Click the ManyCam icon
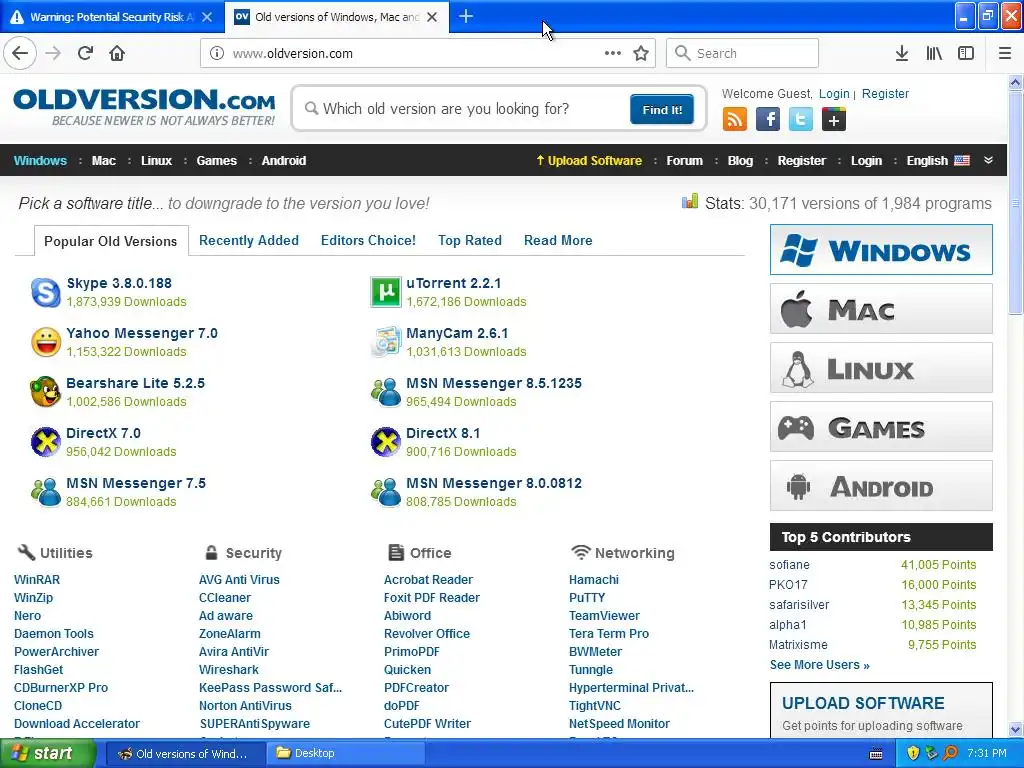This screenshot has width=1024, height=768. [x=385, y=342]
